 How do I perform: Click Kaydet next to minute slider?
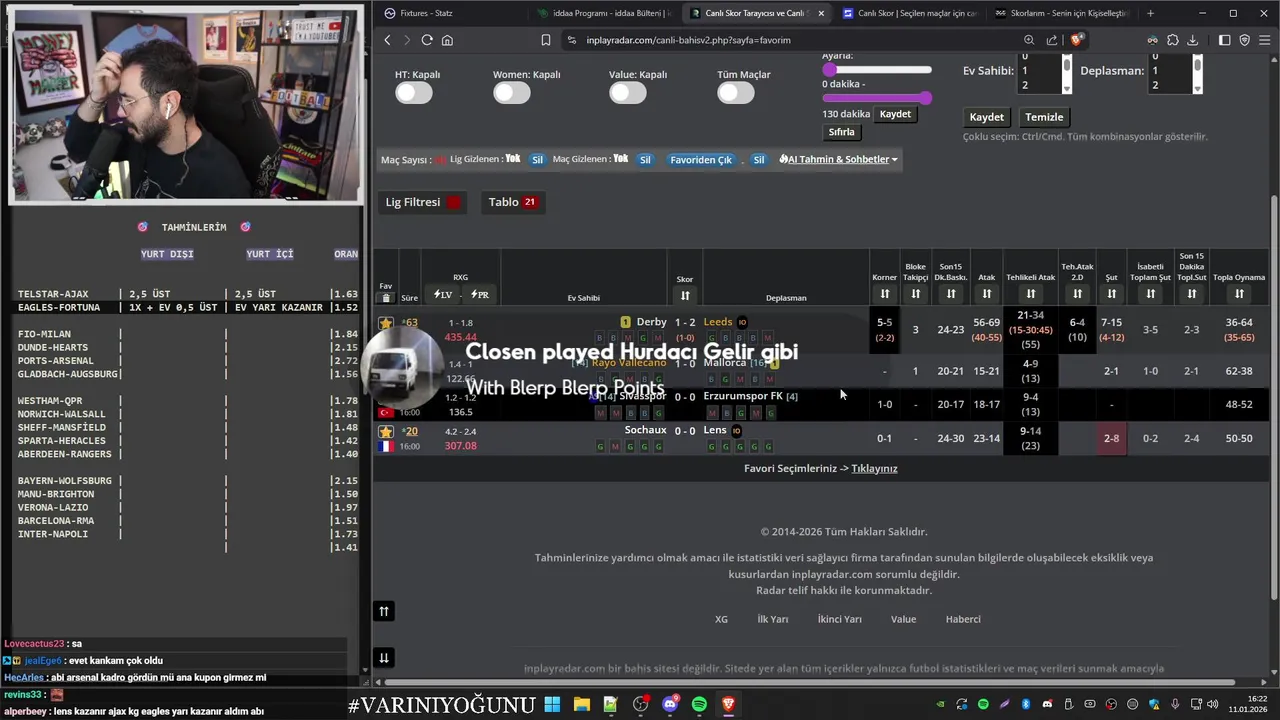(x=895, y=114)
